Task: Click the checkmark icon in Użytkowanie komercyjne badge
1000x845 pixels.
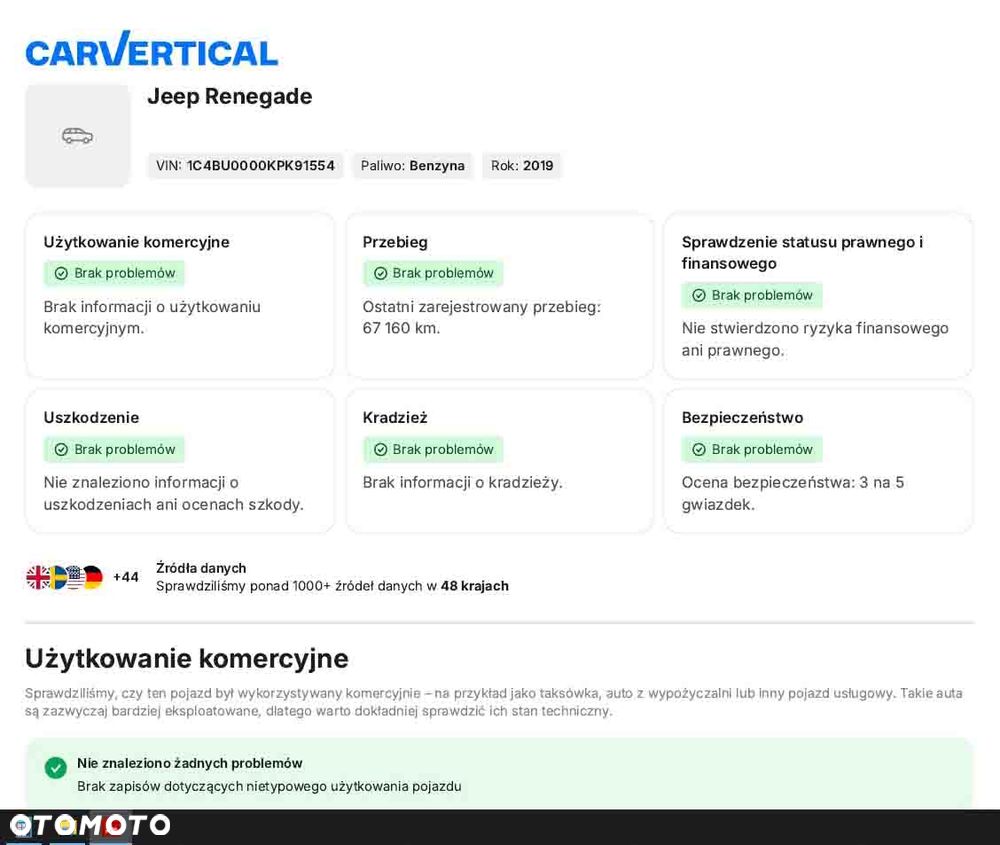Action: 61,274
